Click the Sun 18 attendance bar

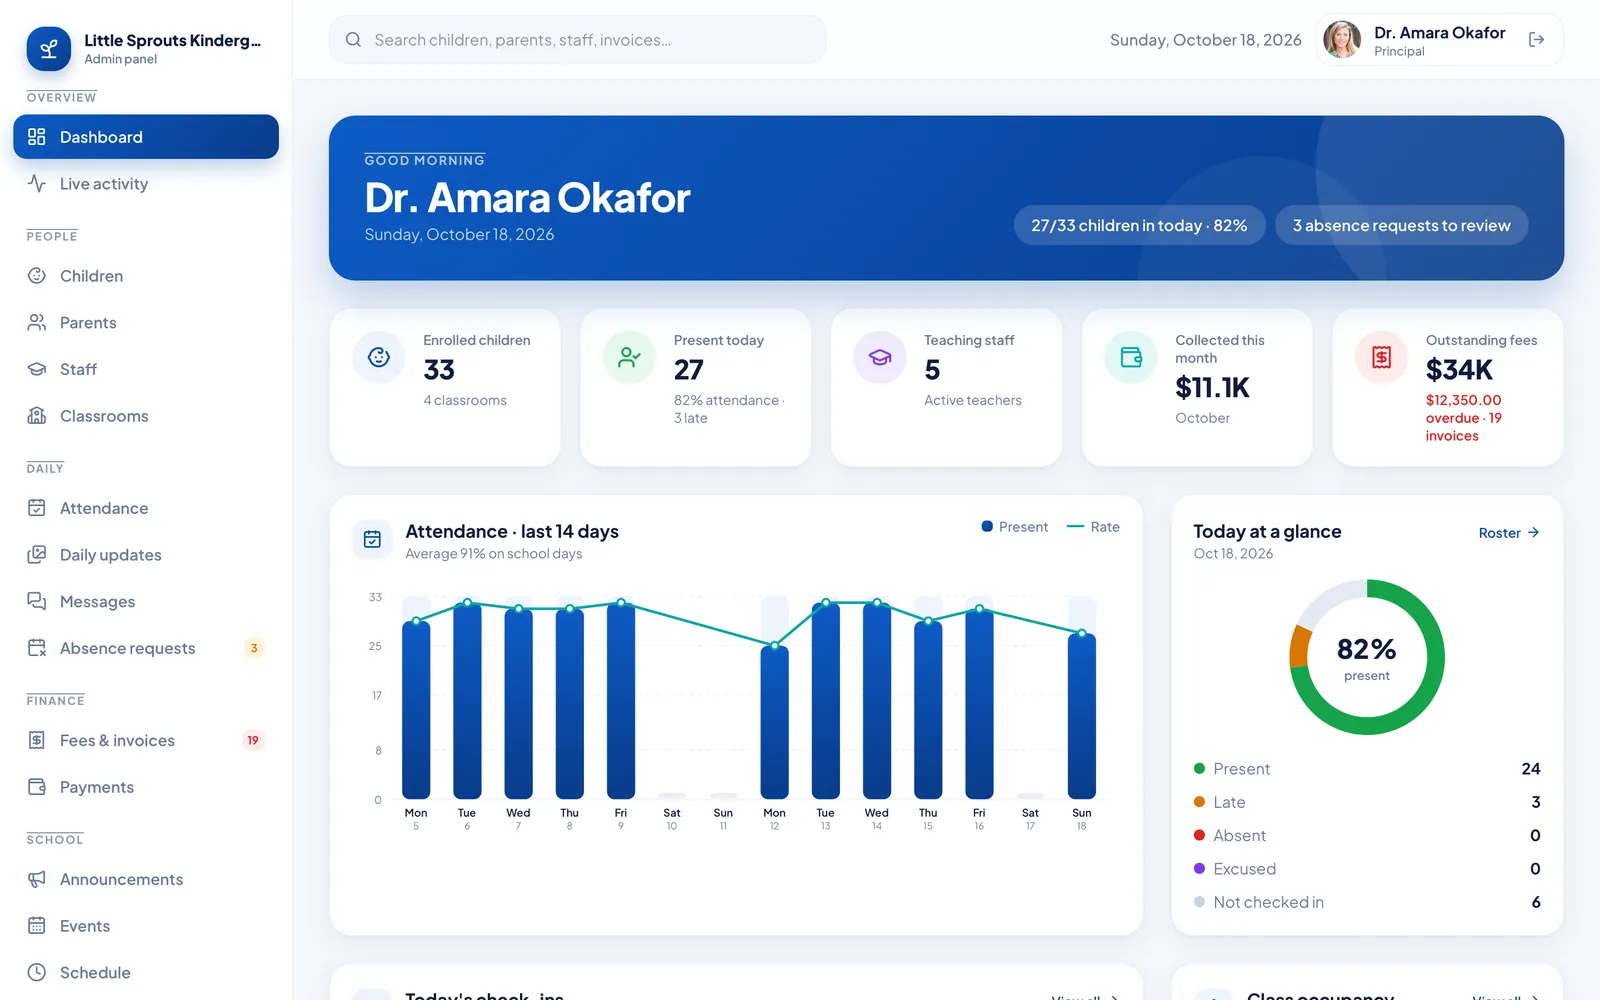coord(1082,716)
